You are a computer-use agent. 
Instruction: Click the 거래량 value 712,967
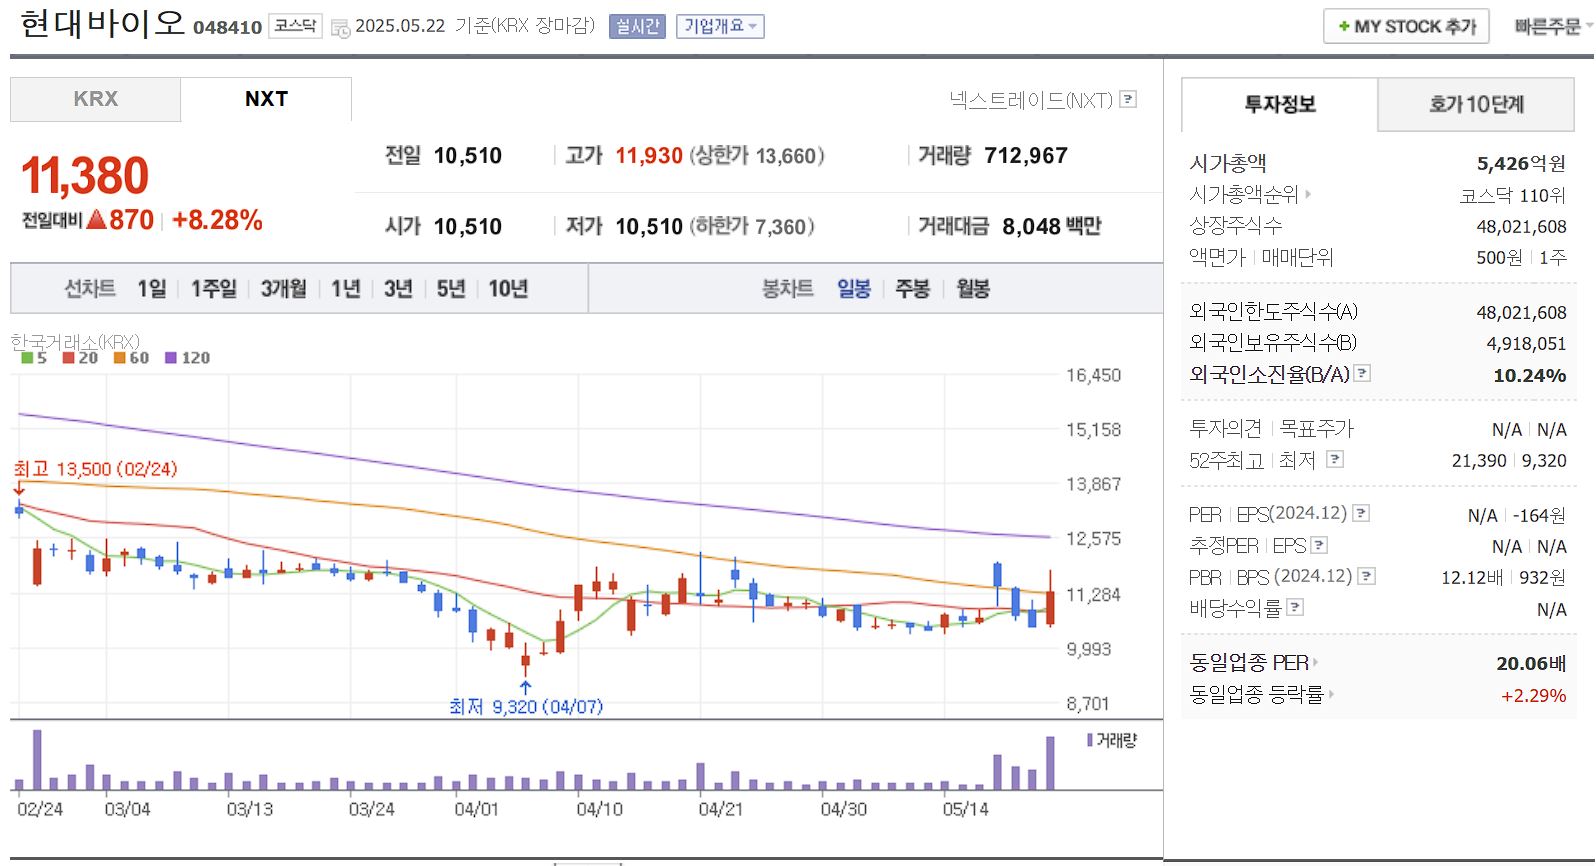click(1026, 156)
